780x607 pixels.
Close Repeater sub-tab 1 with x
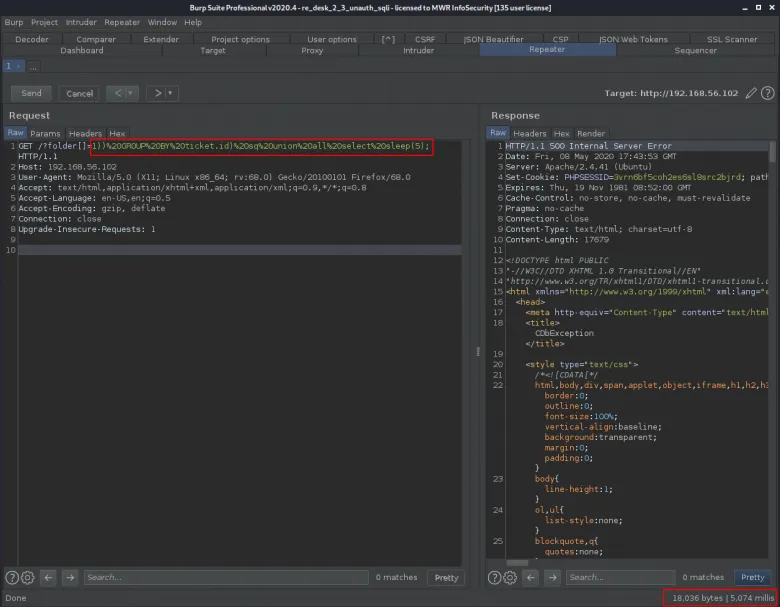point(19,66)
